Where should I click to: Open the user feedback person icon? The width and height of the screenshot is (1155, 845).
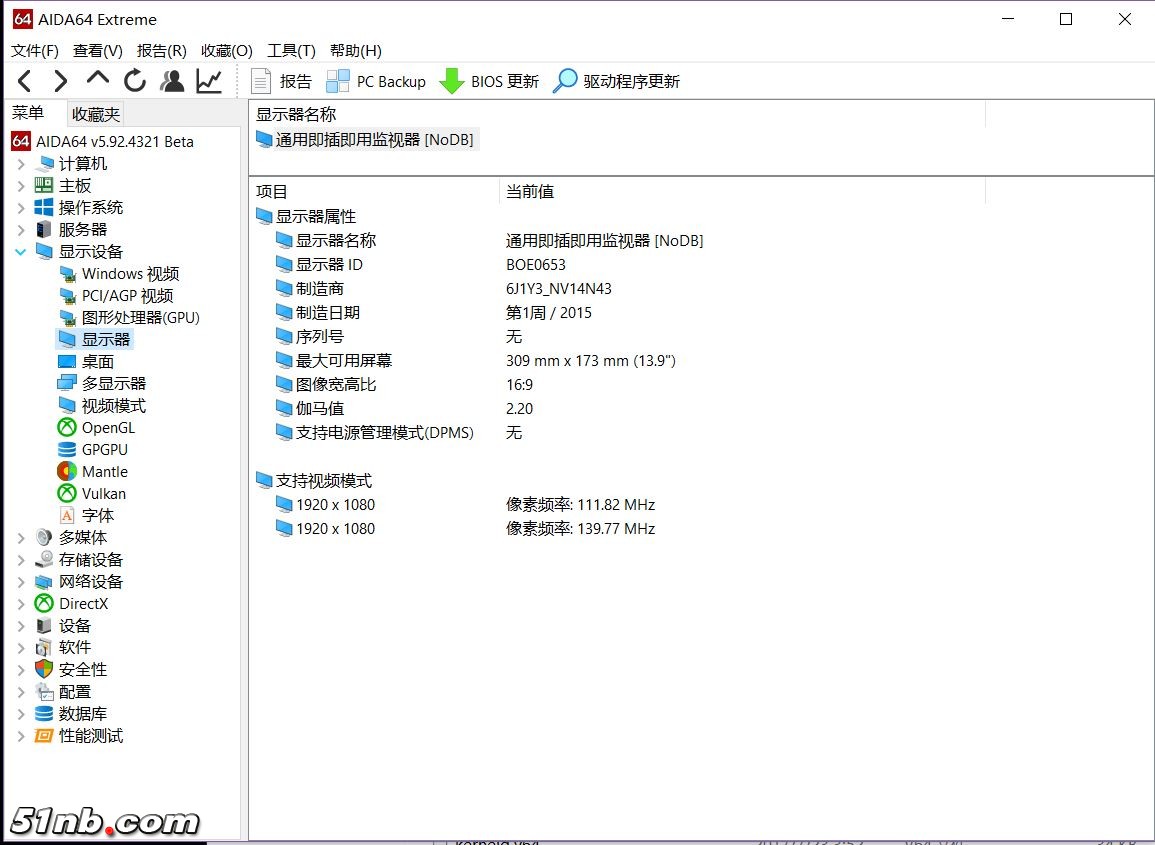[x=172, y=81]
